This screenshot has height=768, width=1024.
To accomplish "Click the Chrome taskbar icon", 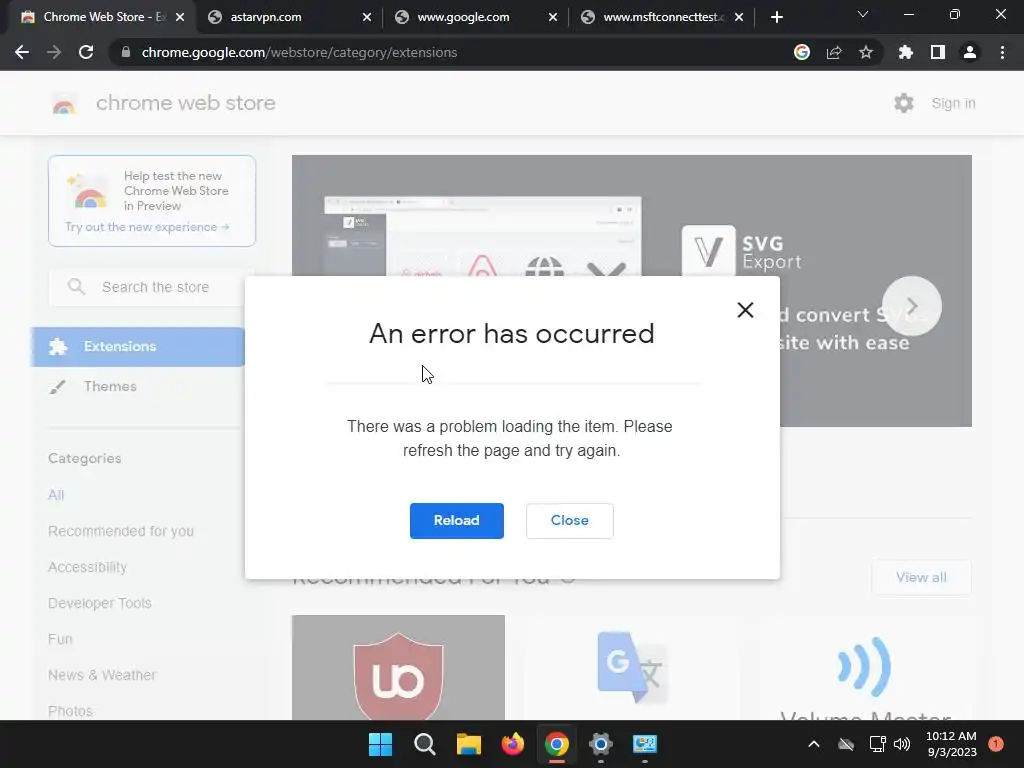I will pos(556,744).
